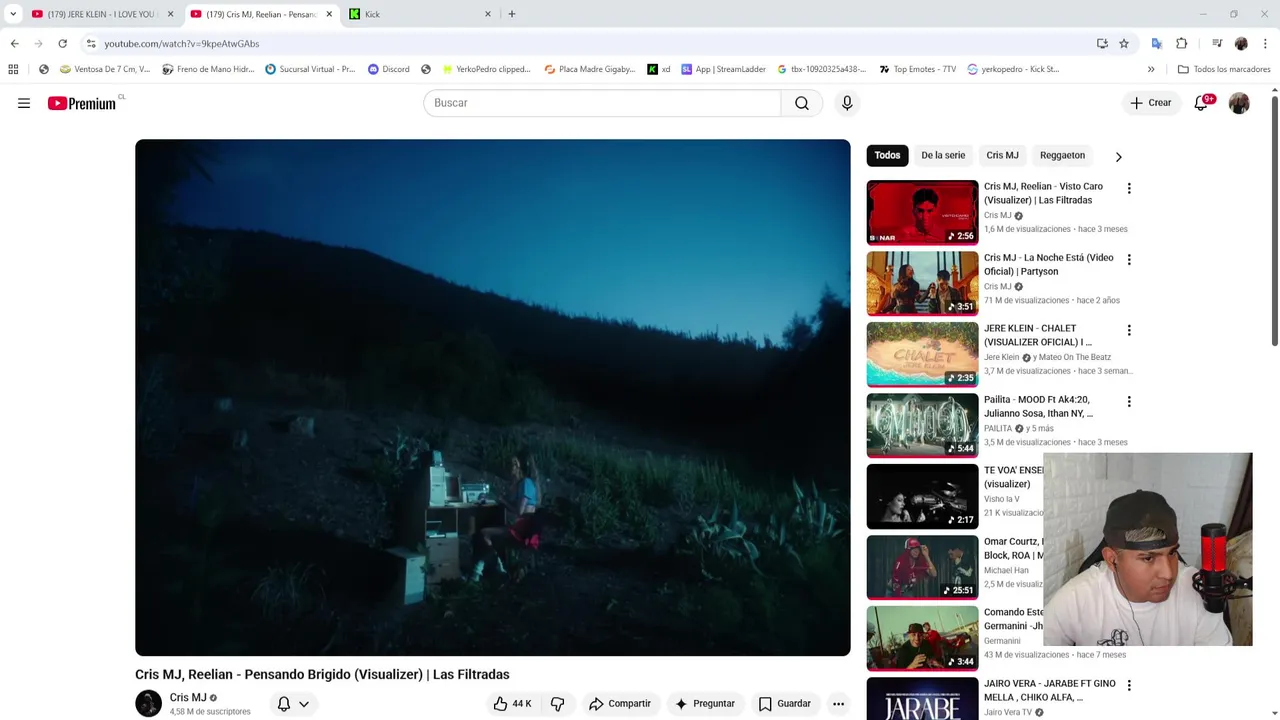
Task: Open the YouTube hamburger guide menu
Action: point(24,103)
